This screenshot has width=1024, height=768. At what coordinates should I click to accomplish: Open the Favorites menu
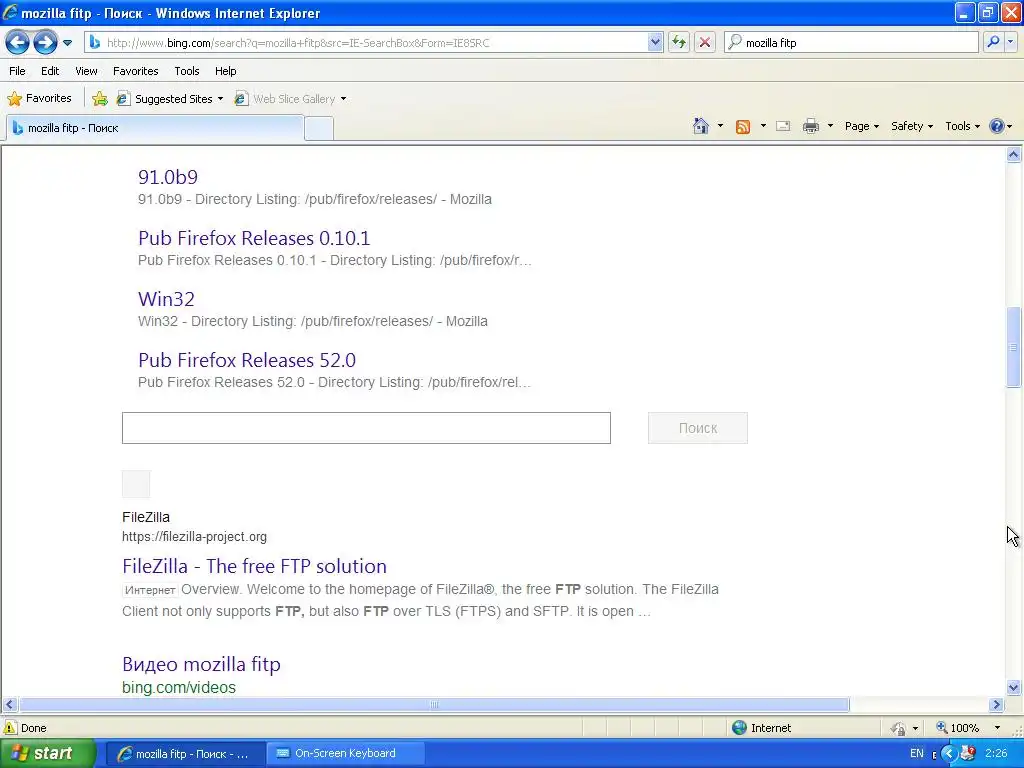click(135, 71)
